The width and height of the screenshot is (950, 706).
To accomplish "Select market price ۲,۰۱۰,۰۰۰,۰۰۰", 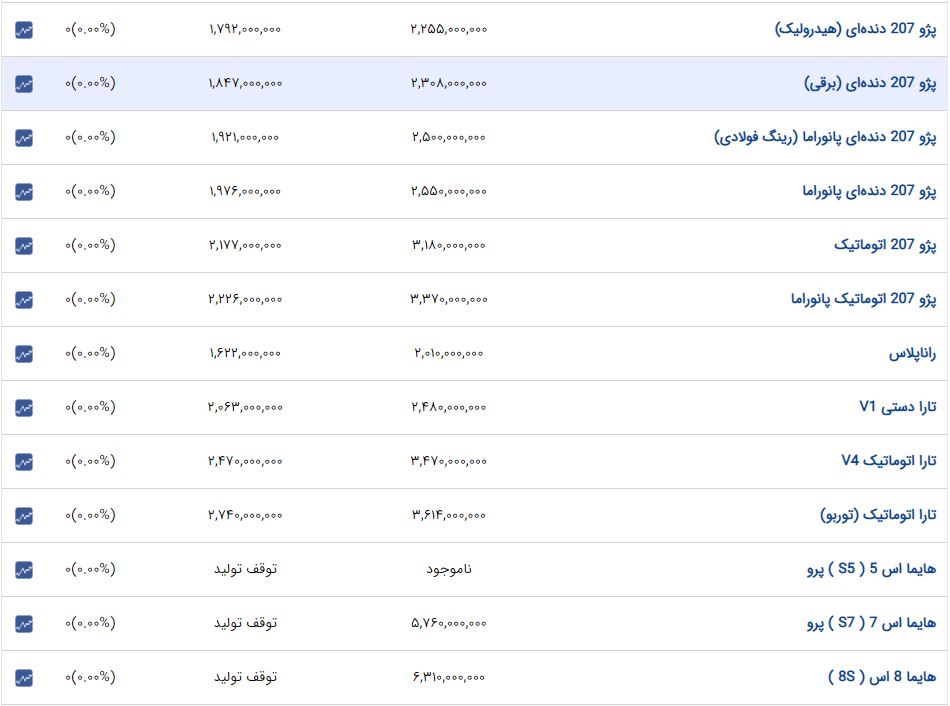I will coord(448,353).
